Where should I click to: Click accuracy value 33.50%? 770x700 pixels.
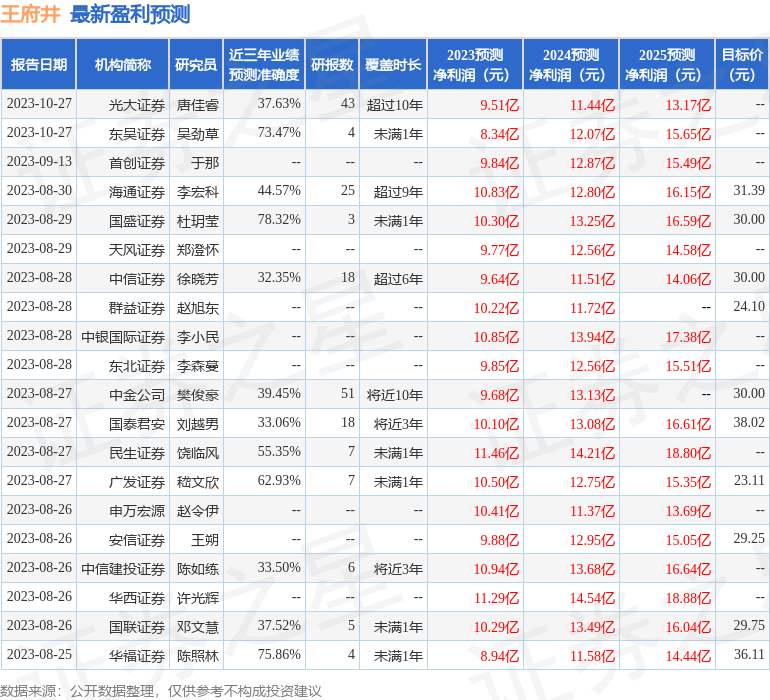[279, 567]
